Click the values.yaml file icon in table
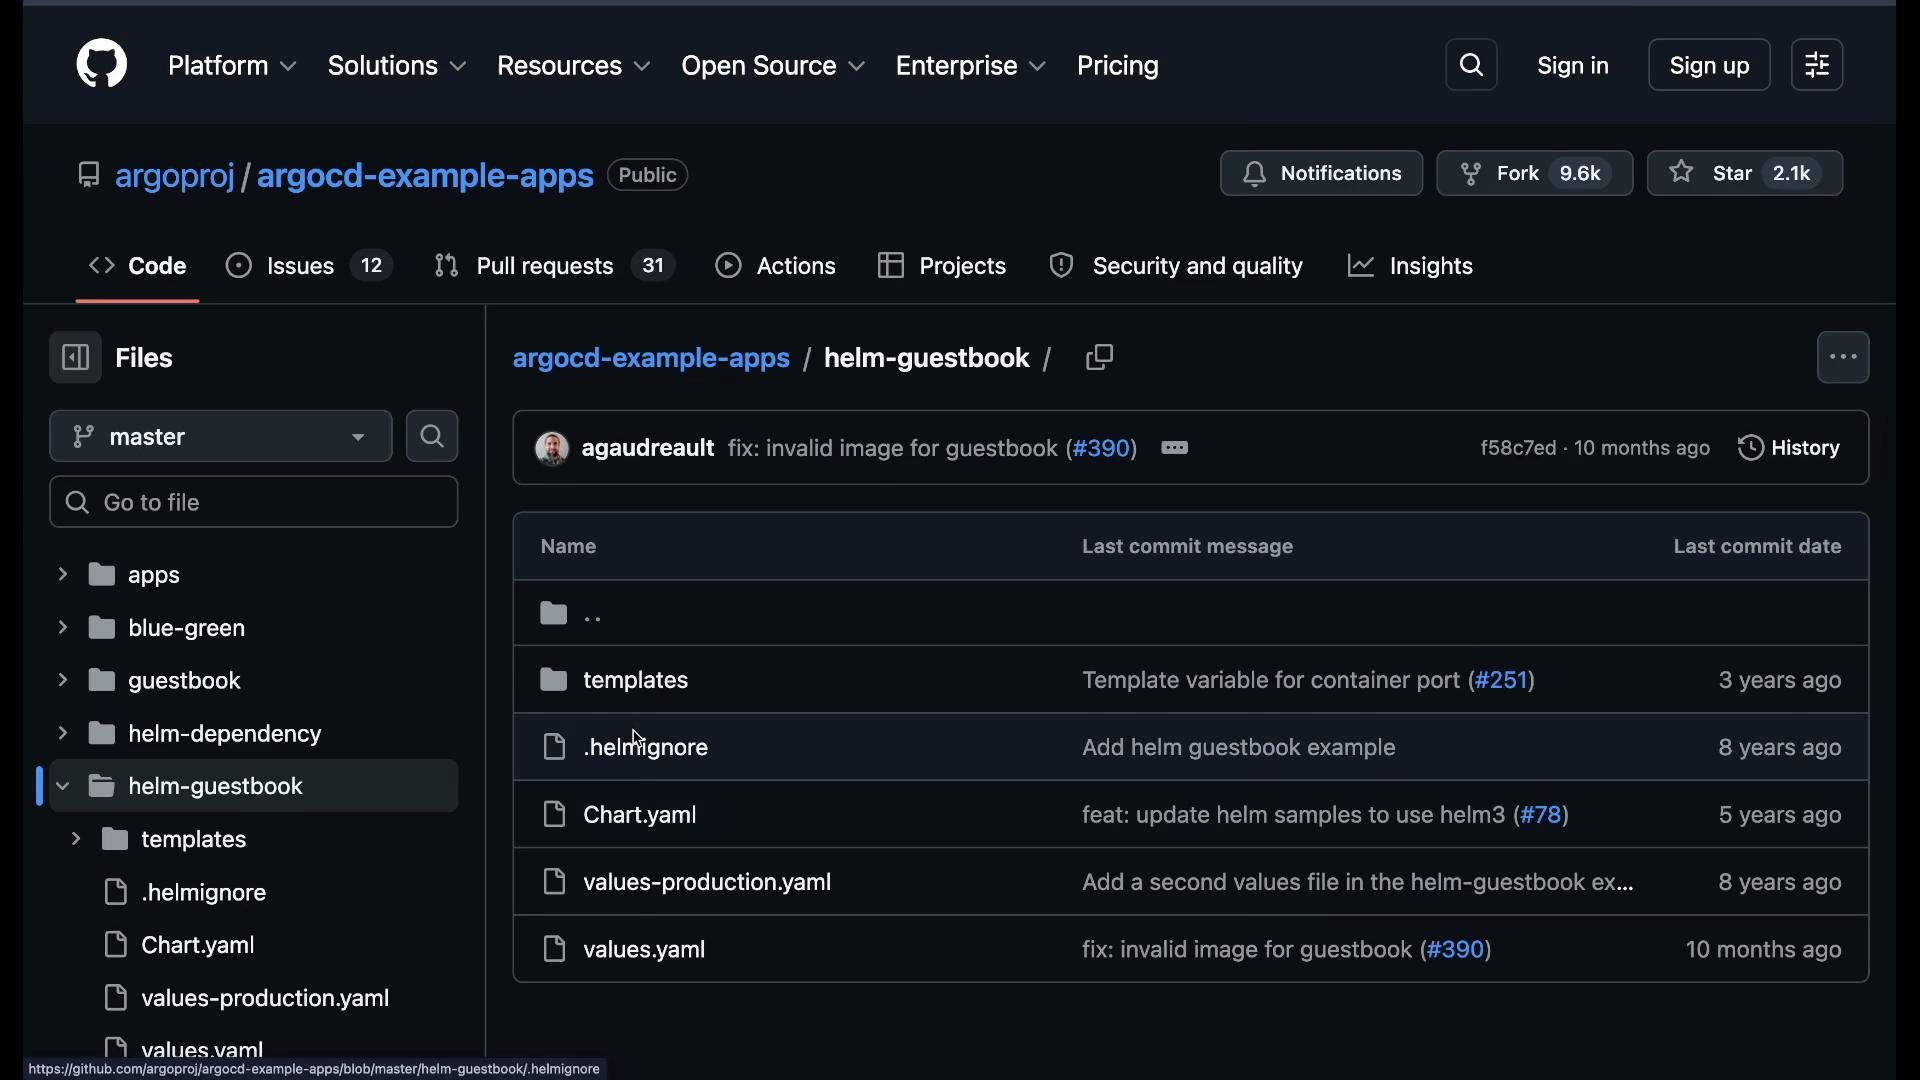This screenshot has height=1080, width=1920. 554,949
